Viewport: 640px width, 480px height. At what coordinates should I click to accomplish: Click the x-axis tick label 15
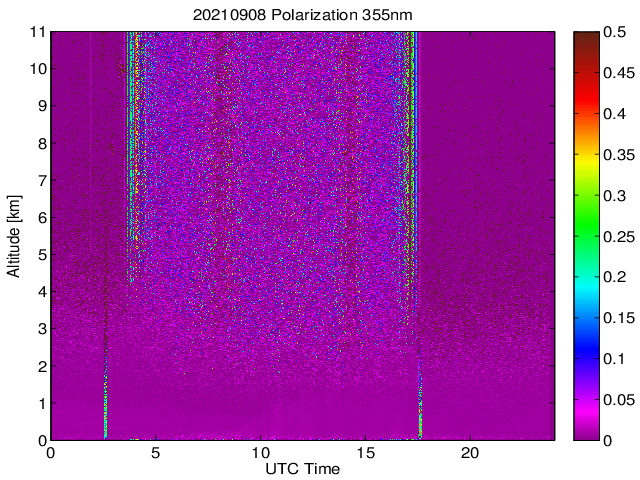pyautogui.click(x=365, y=452)
